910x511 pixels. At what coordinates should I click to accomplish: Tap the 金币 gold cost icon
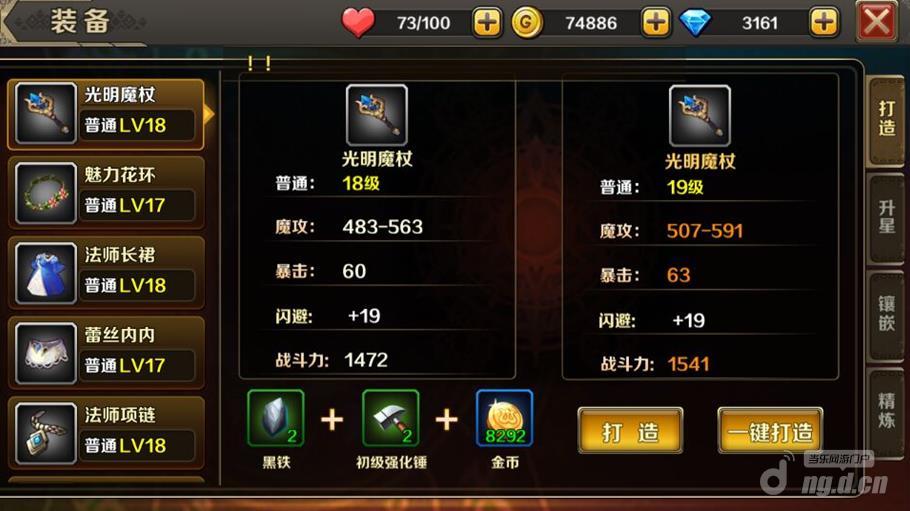tap(504, 418)
